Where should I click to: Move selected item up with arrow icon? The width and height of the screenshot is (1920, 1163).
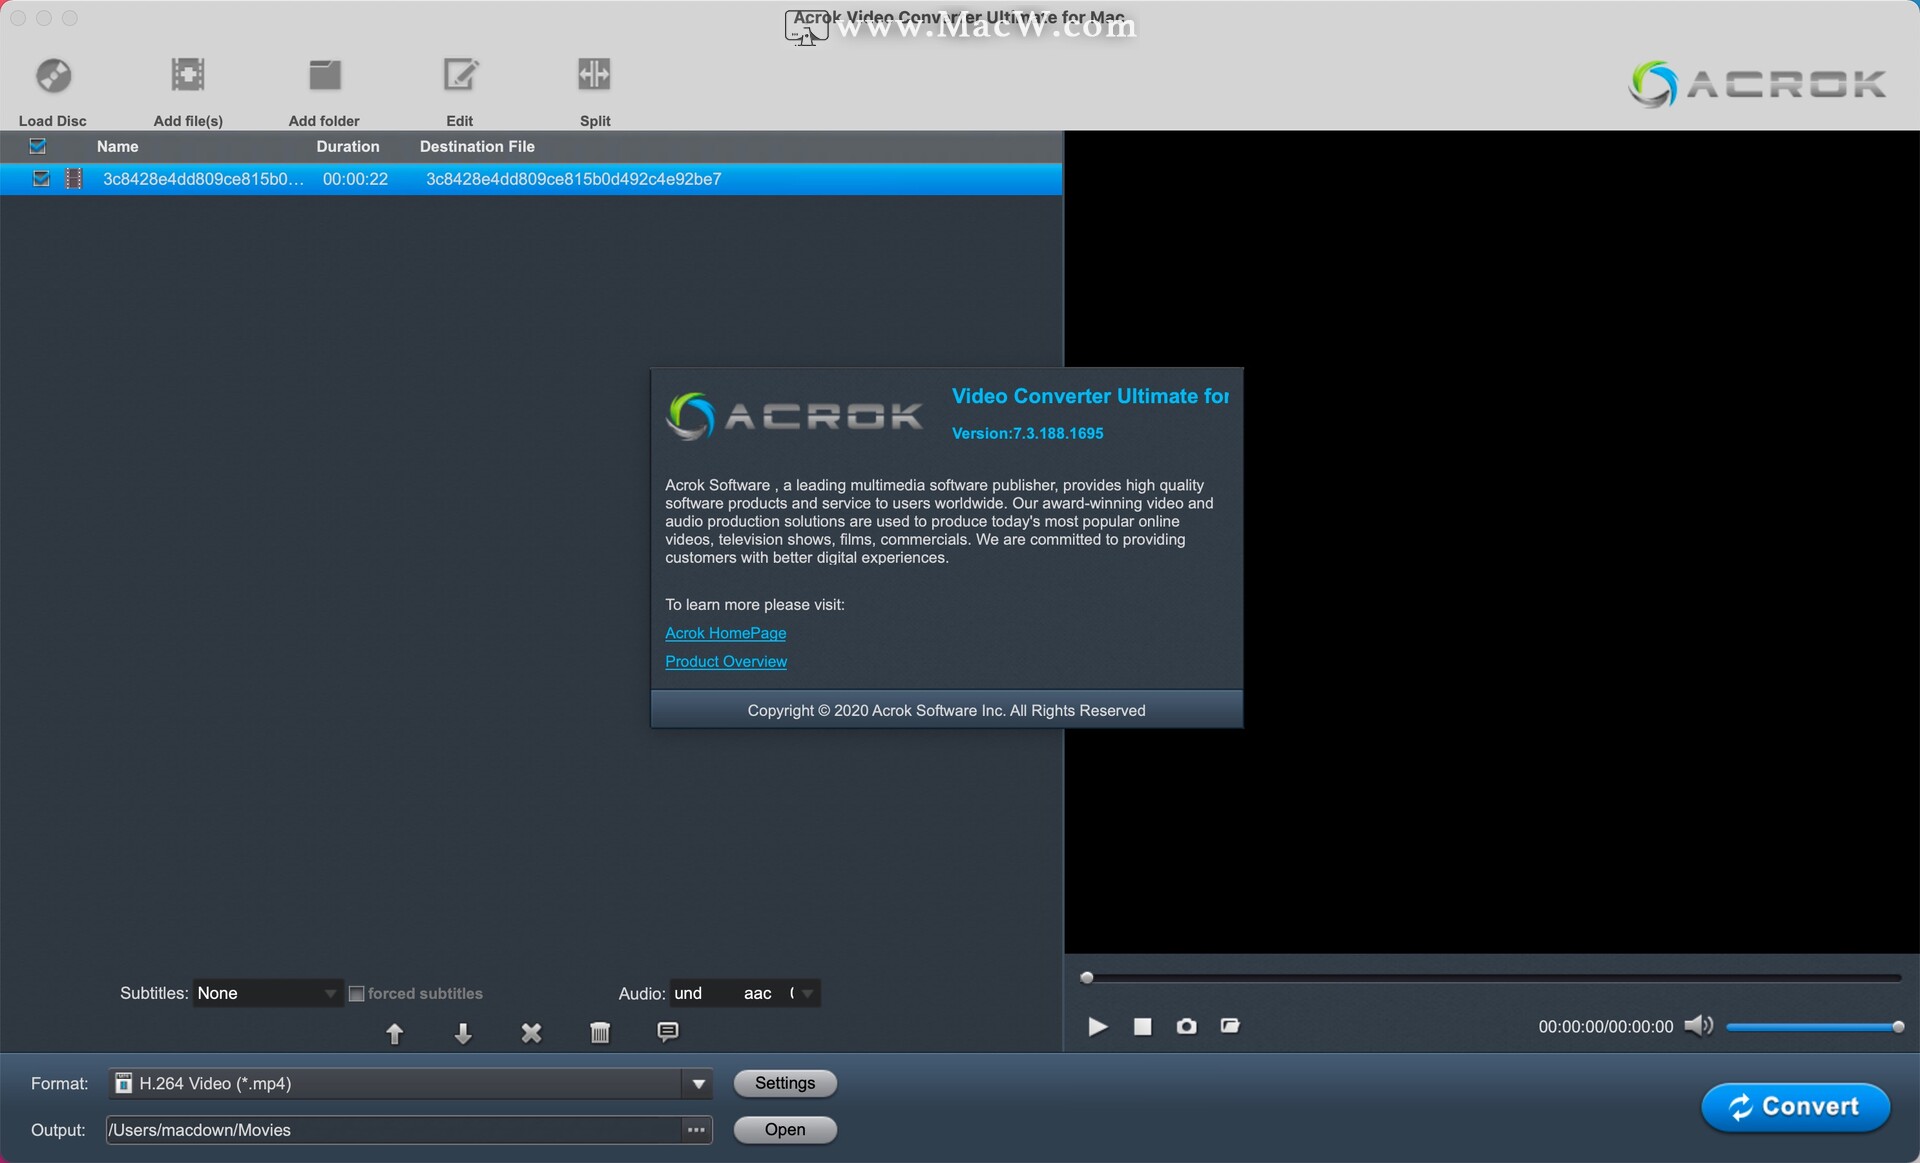pos(394,1033)
